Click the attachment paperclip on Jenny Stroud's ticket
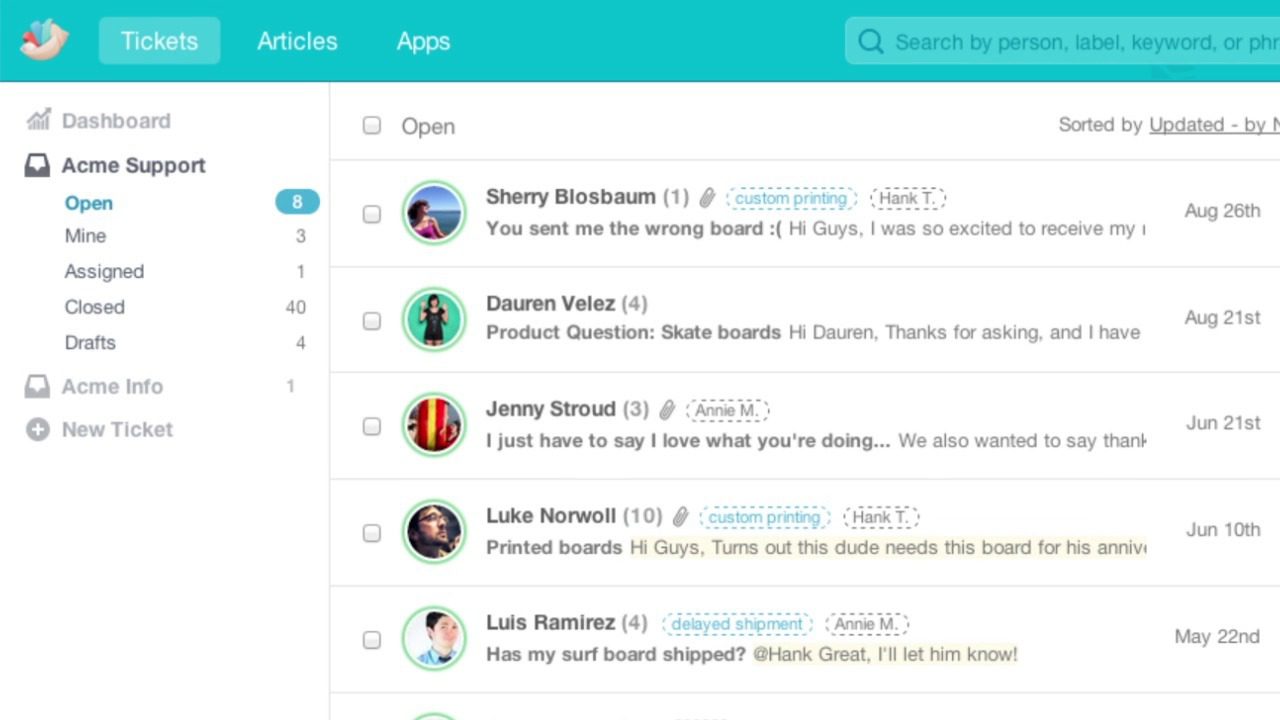 [x=667, y=410]
